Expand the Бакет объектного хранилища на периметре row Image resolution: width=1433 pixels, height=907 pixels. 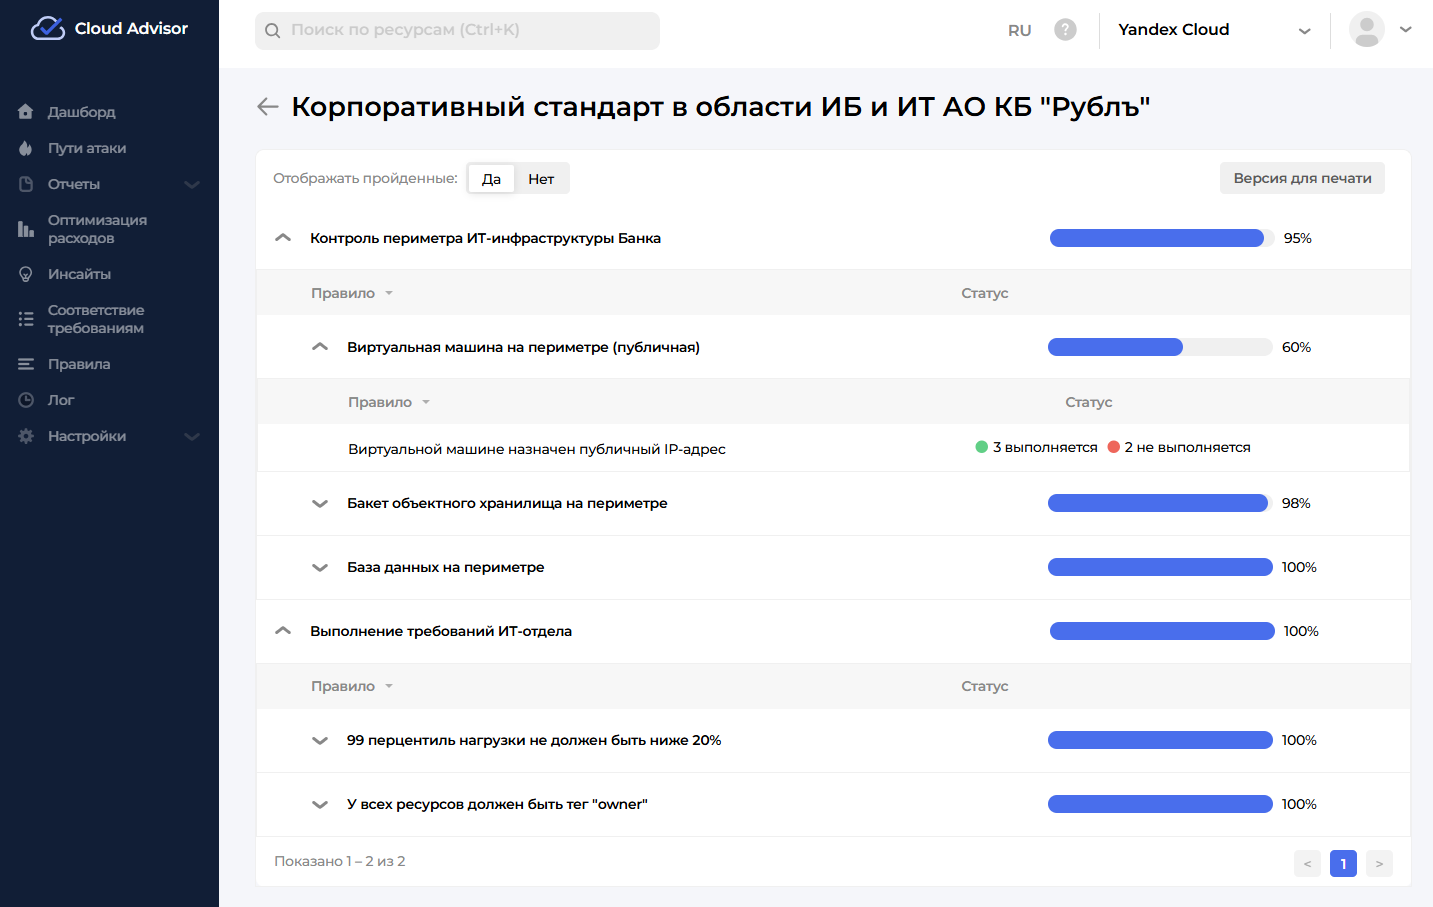coord(320,503)
